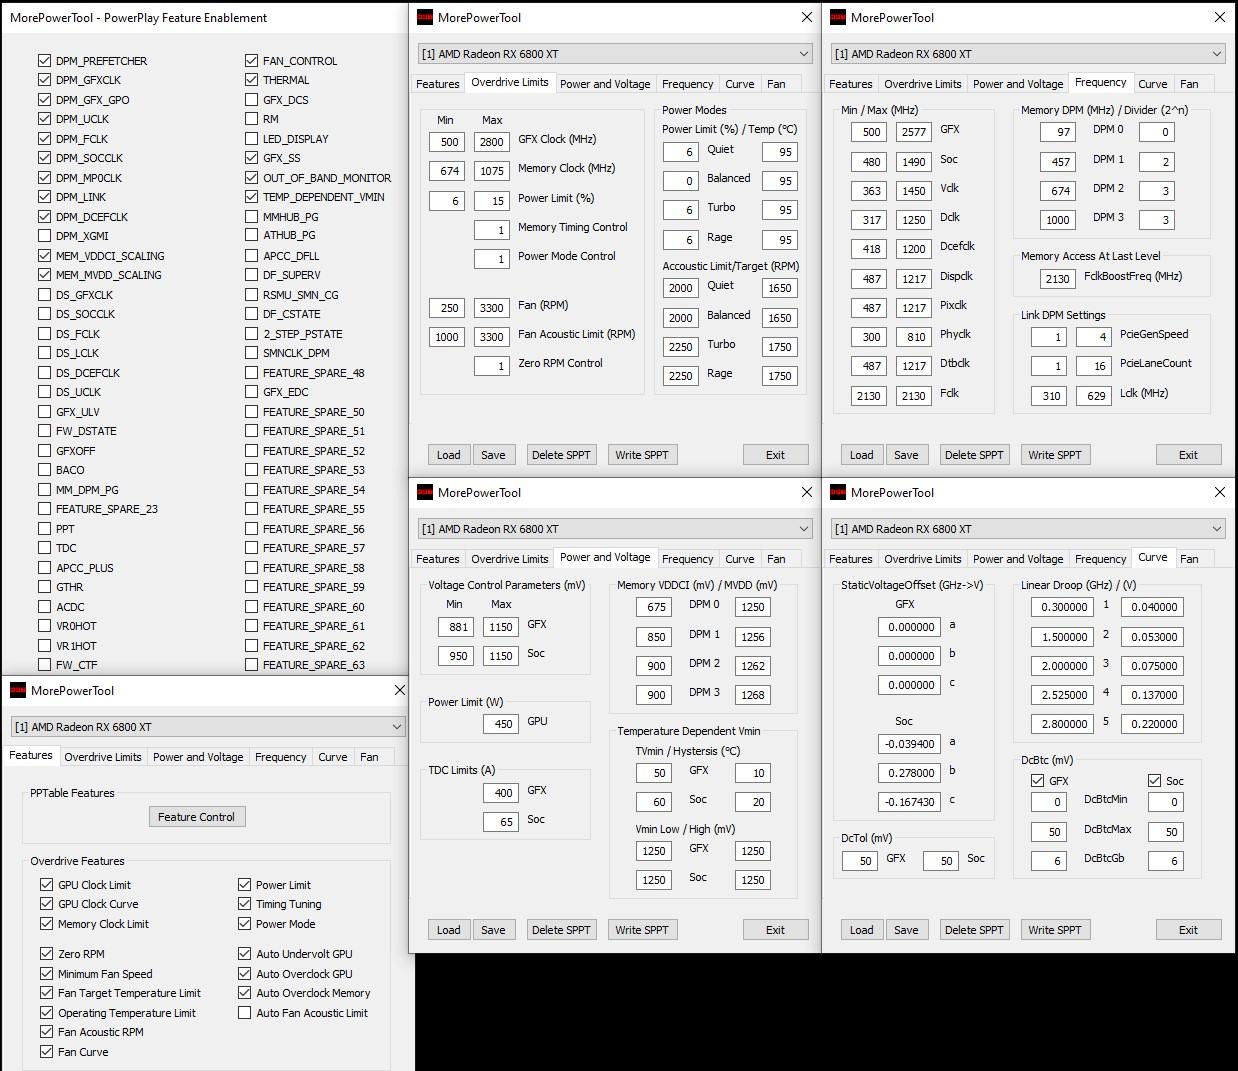The image size is (1238, 1071).
Task: Uncheck Auto Overclock Memory
Action: [x=244, y=993]
